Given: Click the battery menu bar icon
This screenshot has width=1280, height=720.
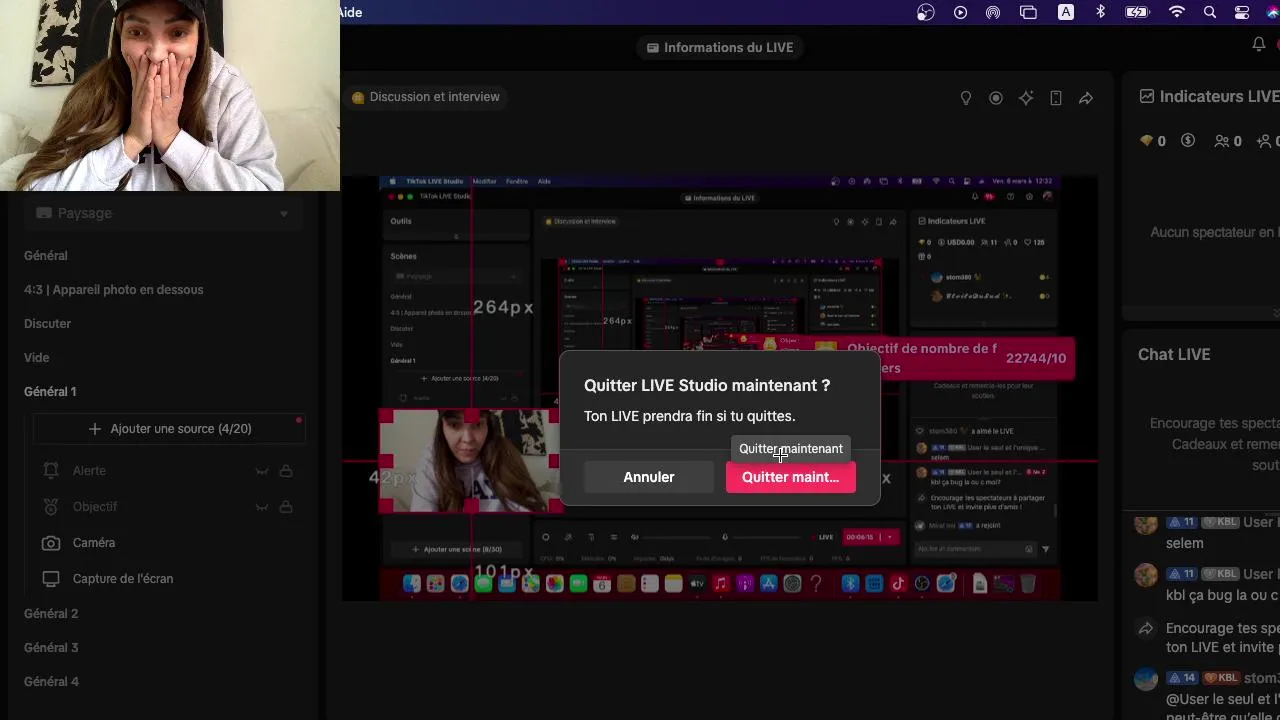Looking at the screenshot, I should pos(1137,12).
